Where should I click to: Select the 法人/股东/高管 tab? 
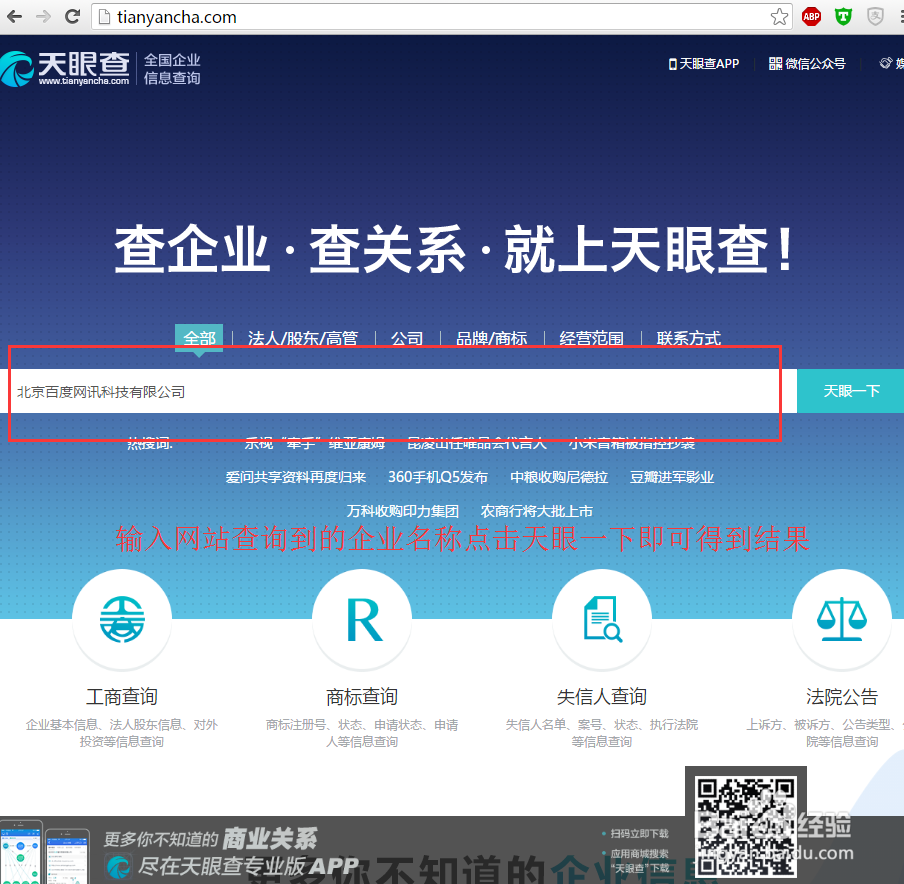coord(303,338)
